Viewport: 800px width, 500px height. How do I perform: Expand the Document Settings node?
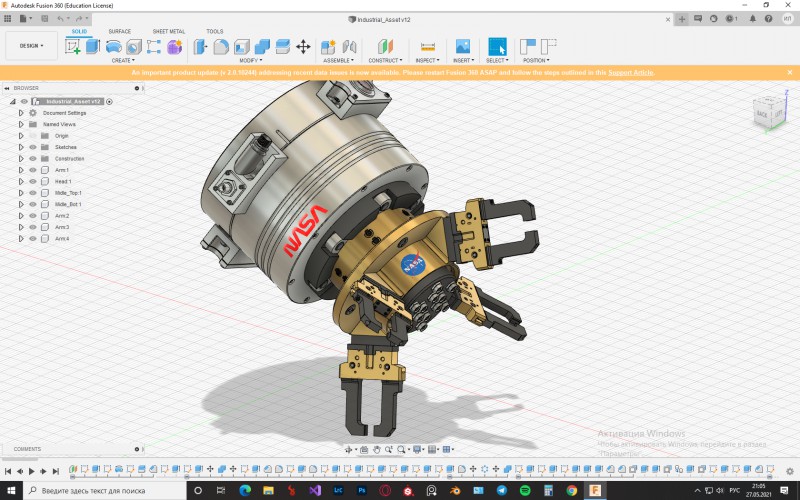pyautogui.click(x=20, y=113)
